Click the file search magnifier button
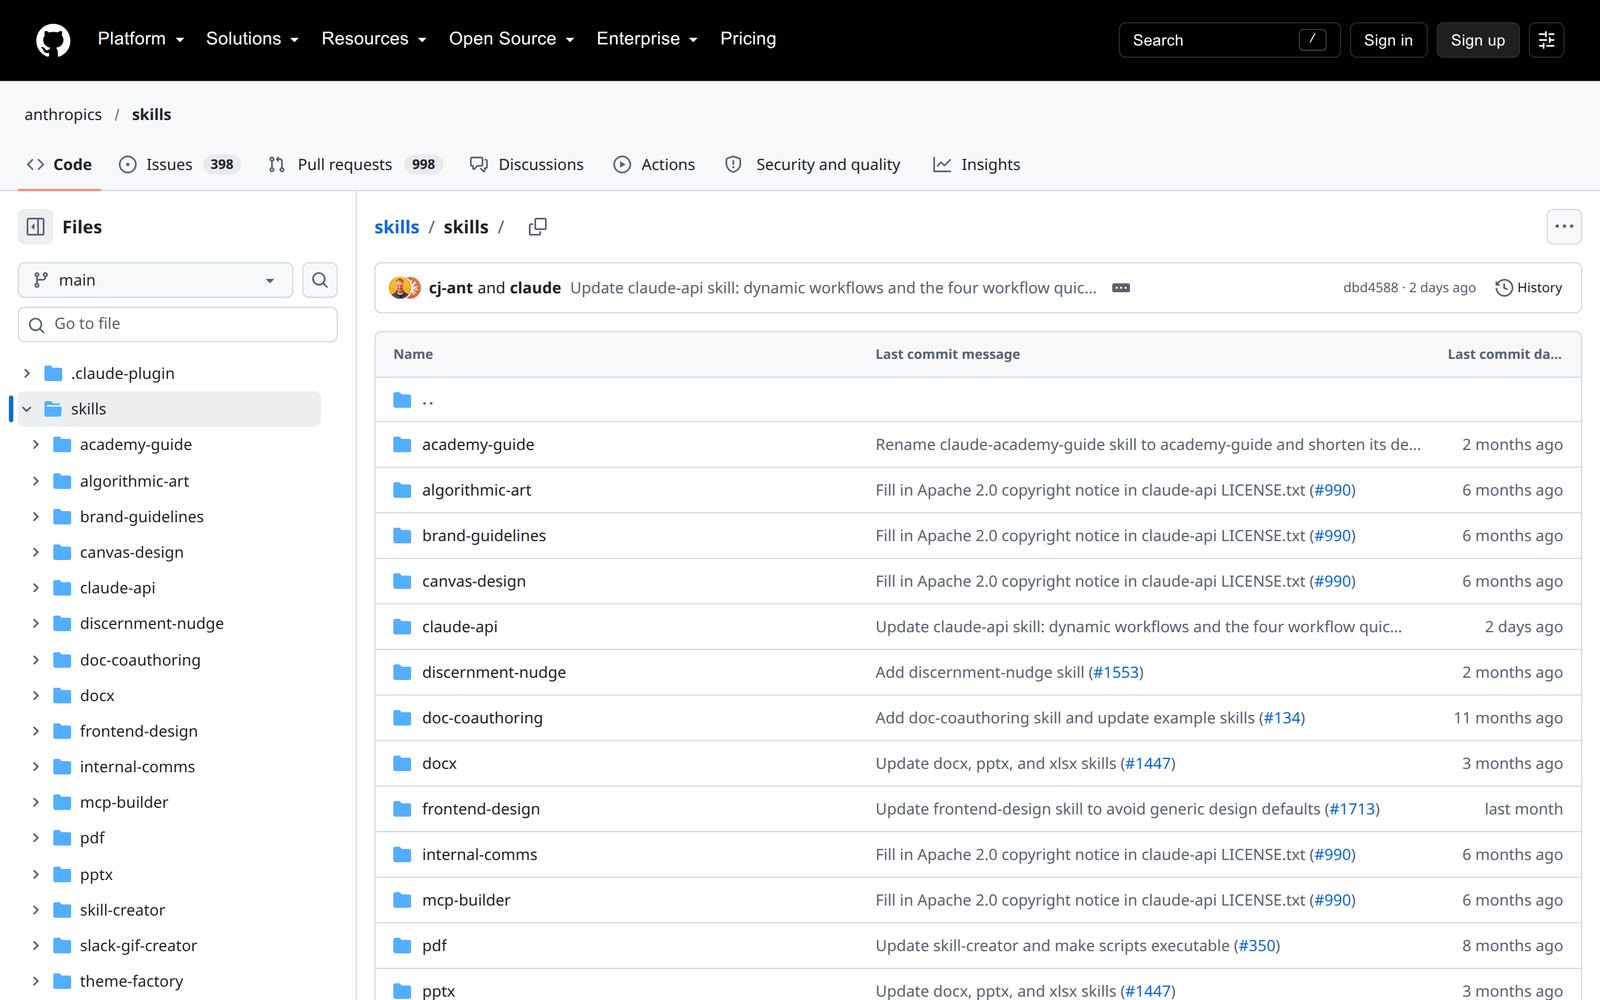 (320, 280)
